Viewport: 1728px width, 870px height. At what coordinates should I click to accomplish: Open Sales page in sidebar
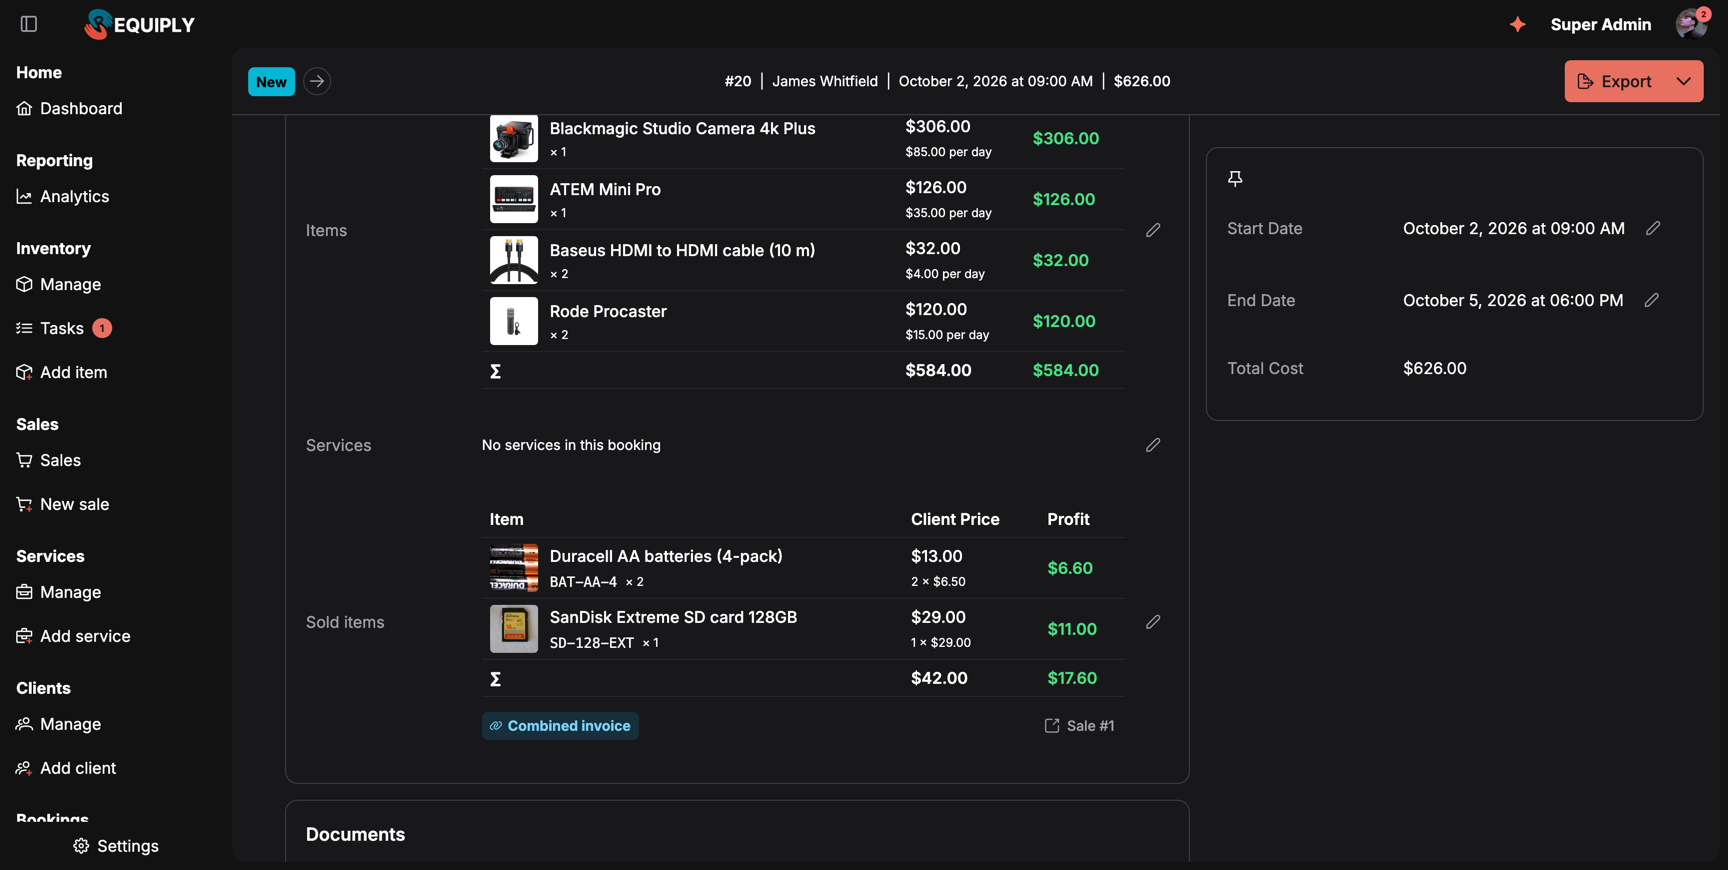pyautogui.click(x=48, y=460)
